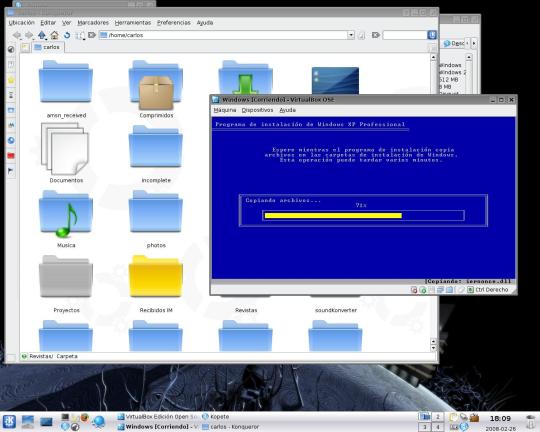
Task: Click the Back arrow in Konqueror toolbar
Action: [x=17, y=35]
